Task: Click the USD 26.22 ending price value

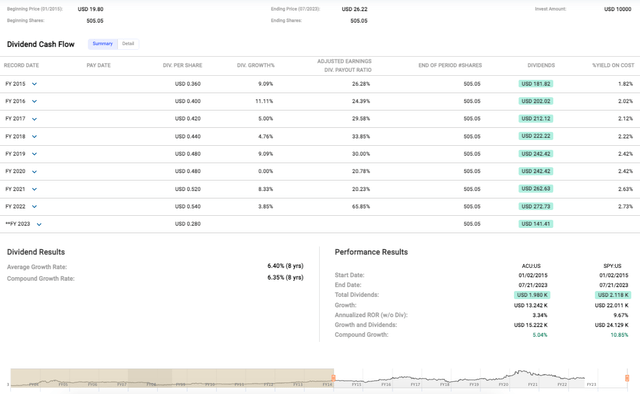Action: click(x=354, y=9)
